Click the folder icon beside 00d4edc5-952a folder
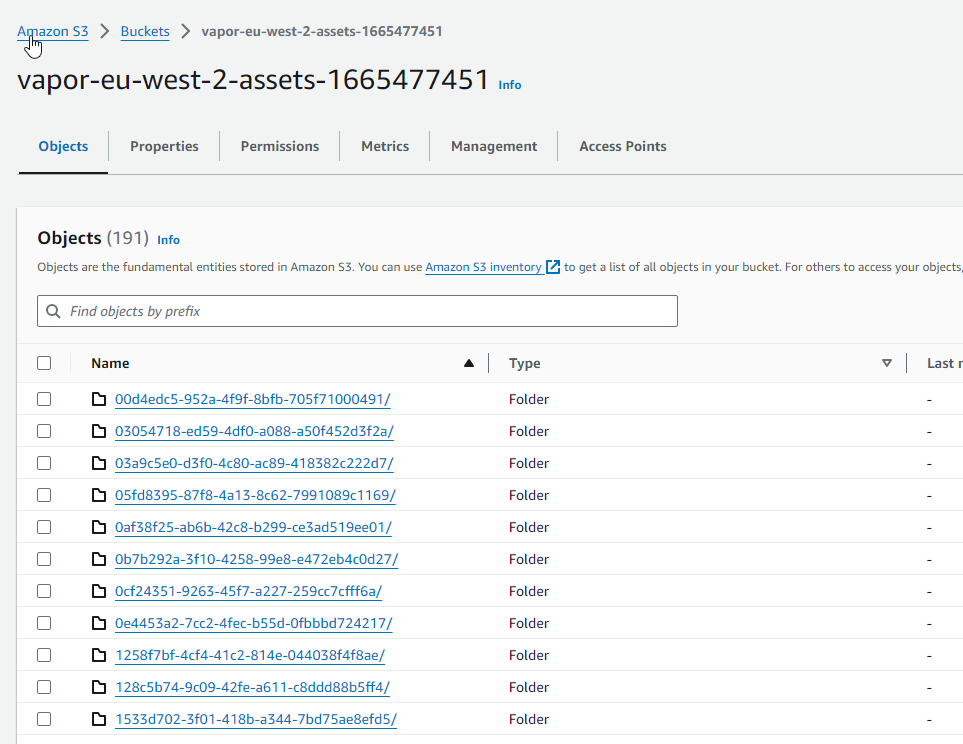Image resolution: width=963 pixels, height=744 pixels. 98,399
